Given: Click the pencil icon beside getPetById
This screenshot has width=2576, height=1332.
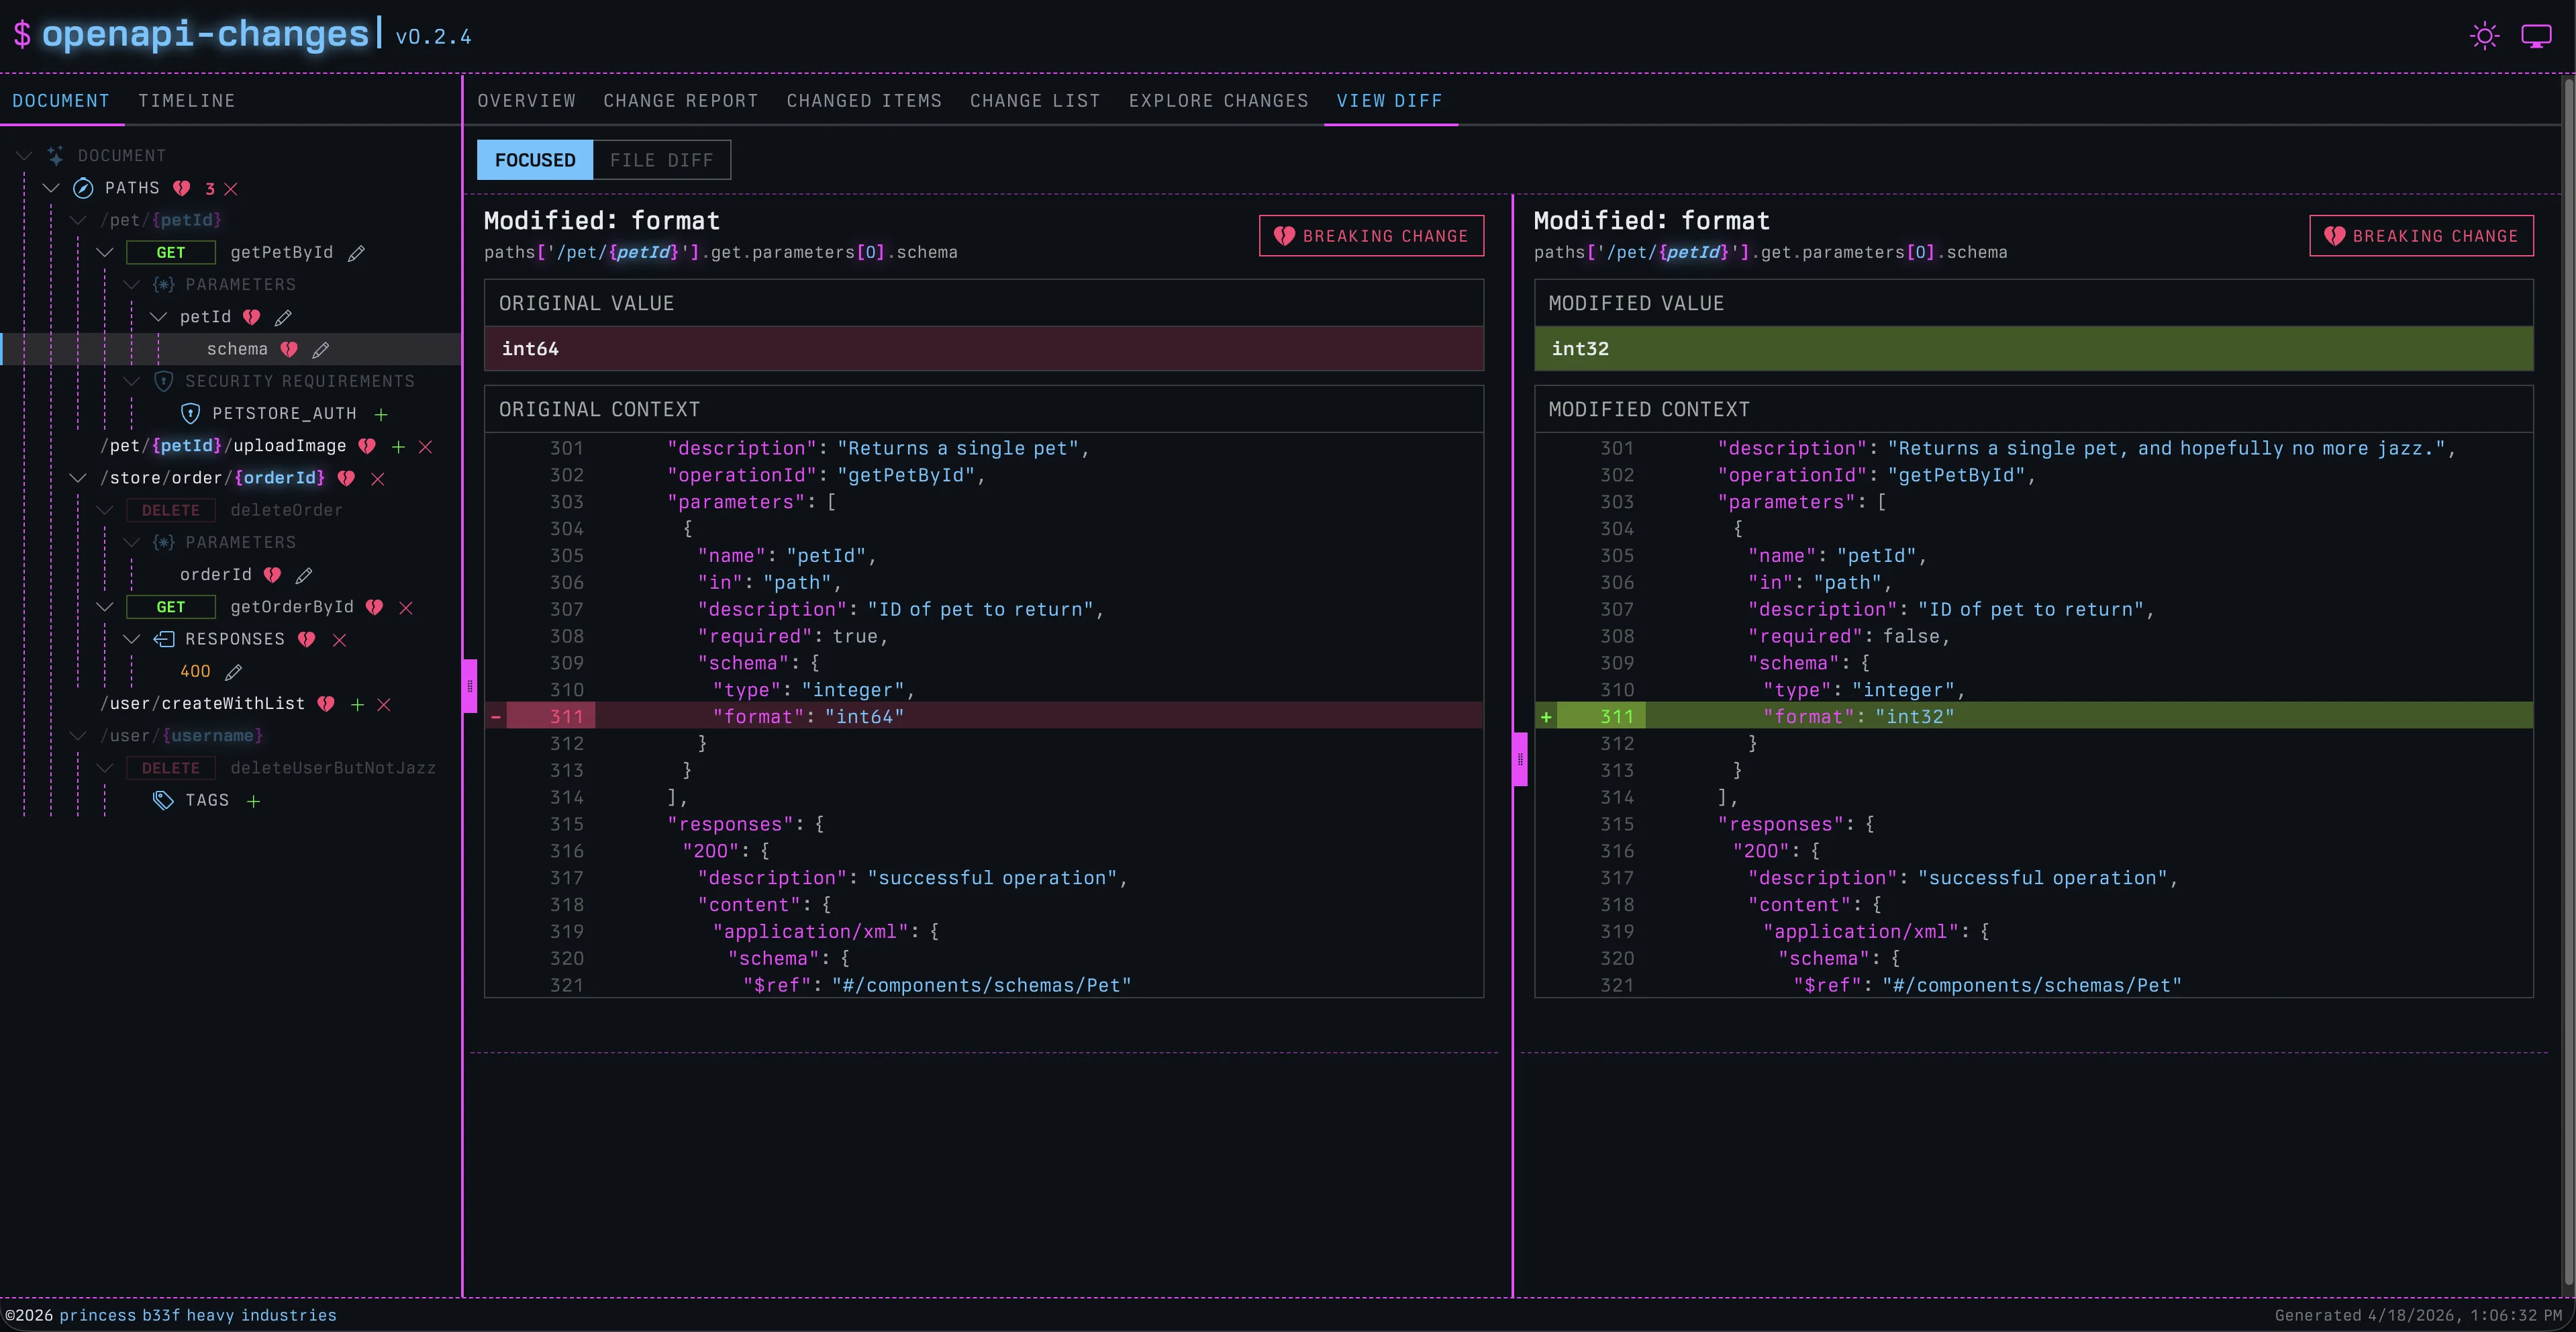Looking at the screenshot, I should coord(356,253).
